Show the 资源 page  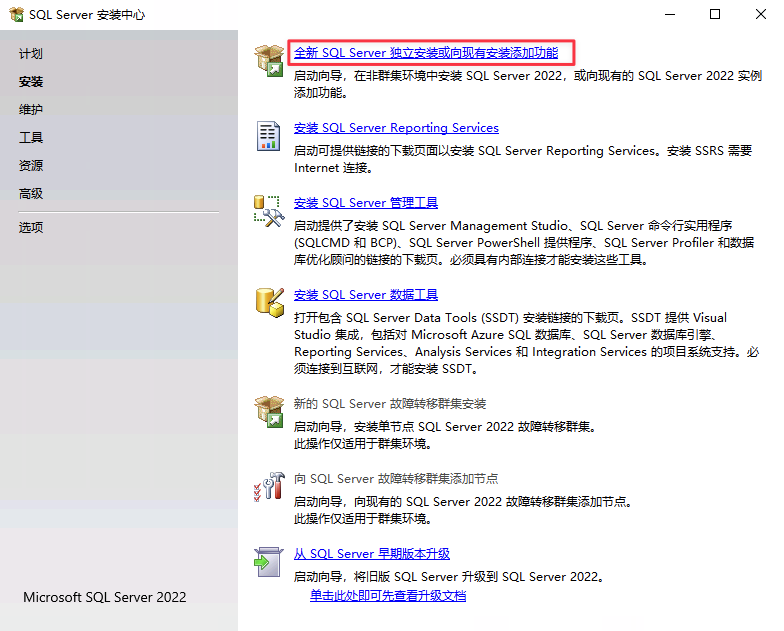tap(31, 166)
